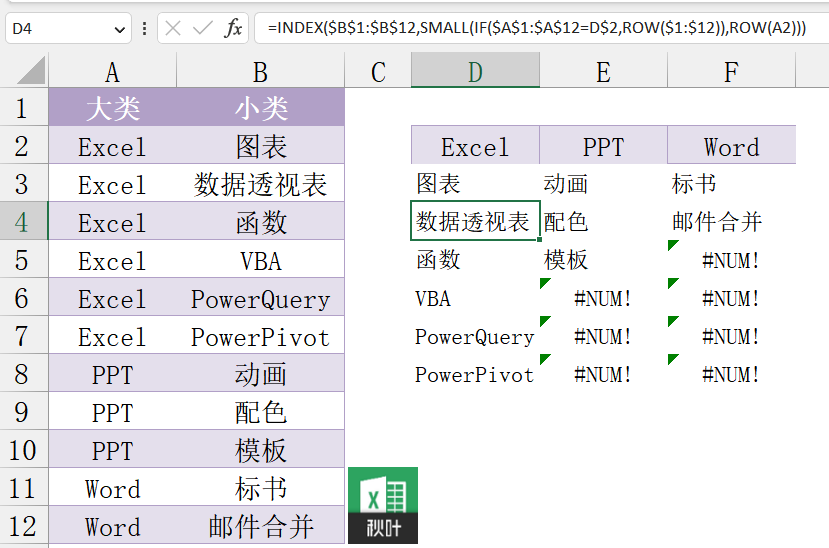Select row 5 header
The height and width of the screenshot is (548, 829).
point(24,259)
